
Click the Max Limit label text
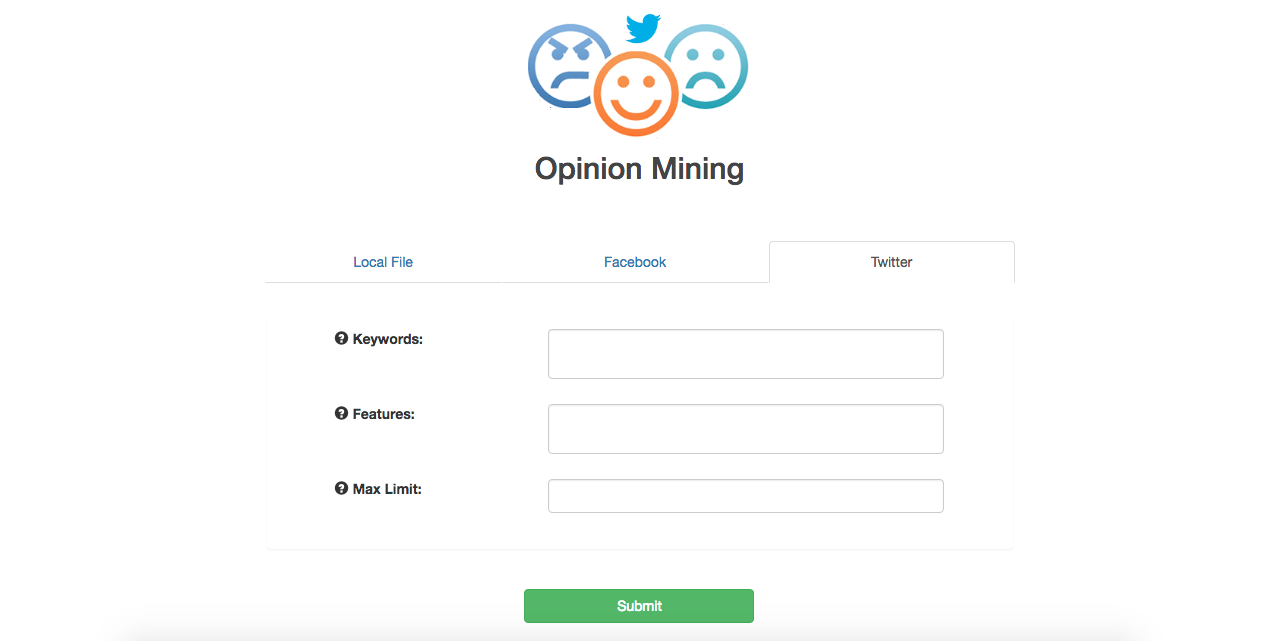point(387,489)
